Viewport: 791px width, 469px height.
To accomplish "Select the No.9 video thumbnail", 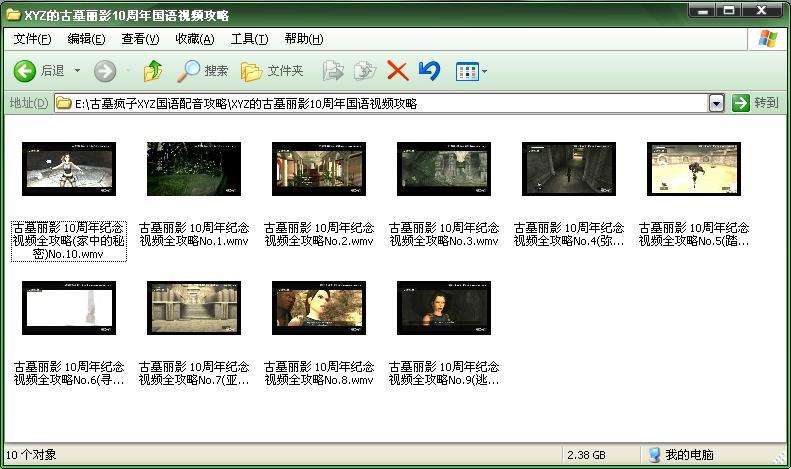I will 444,308.
